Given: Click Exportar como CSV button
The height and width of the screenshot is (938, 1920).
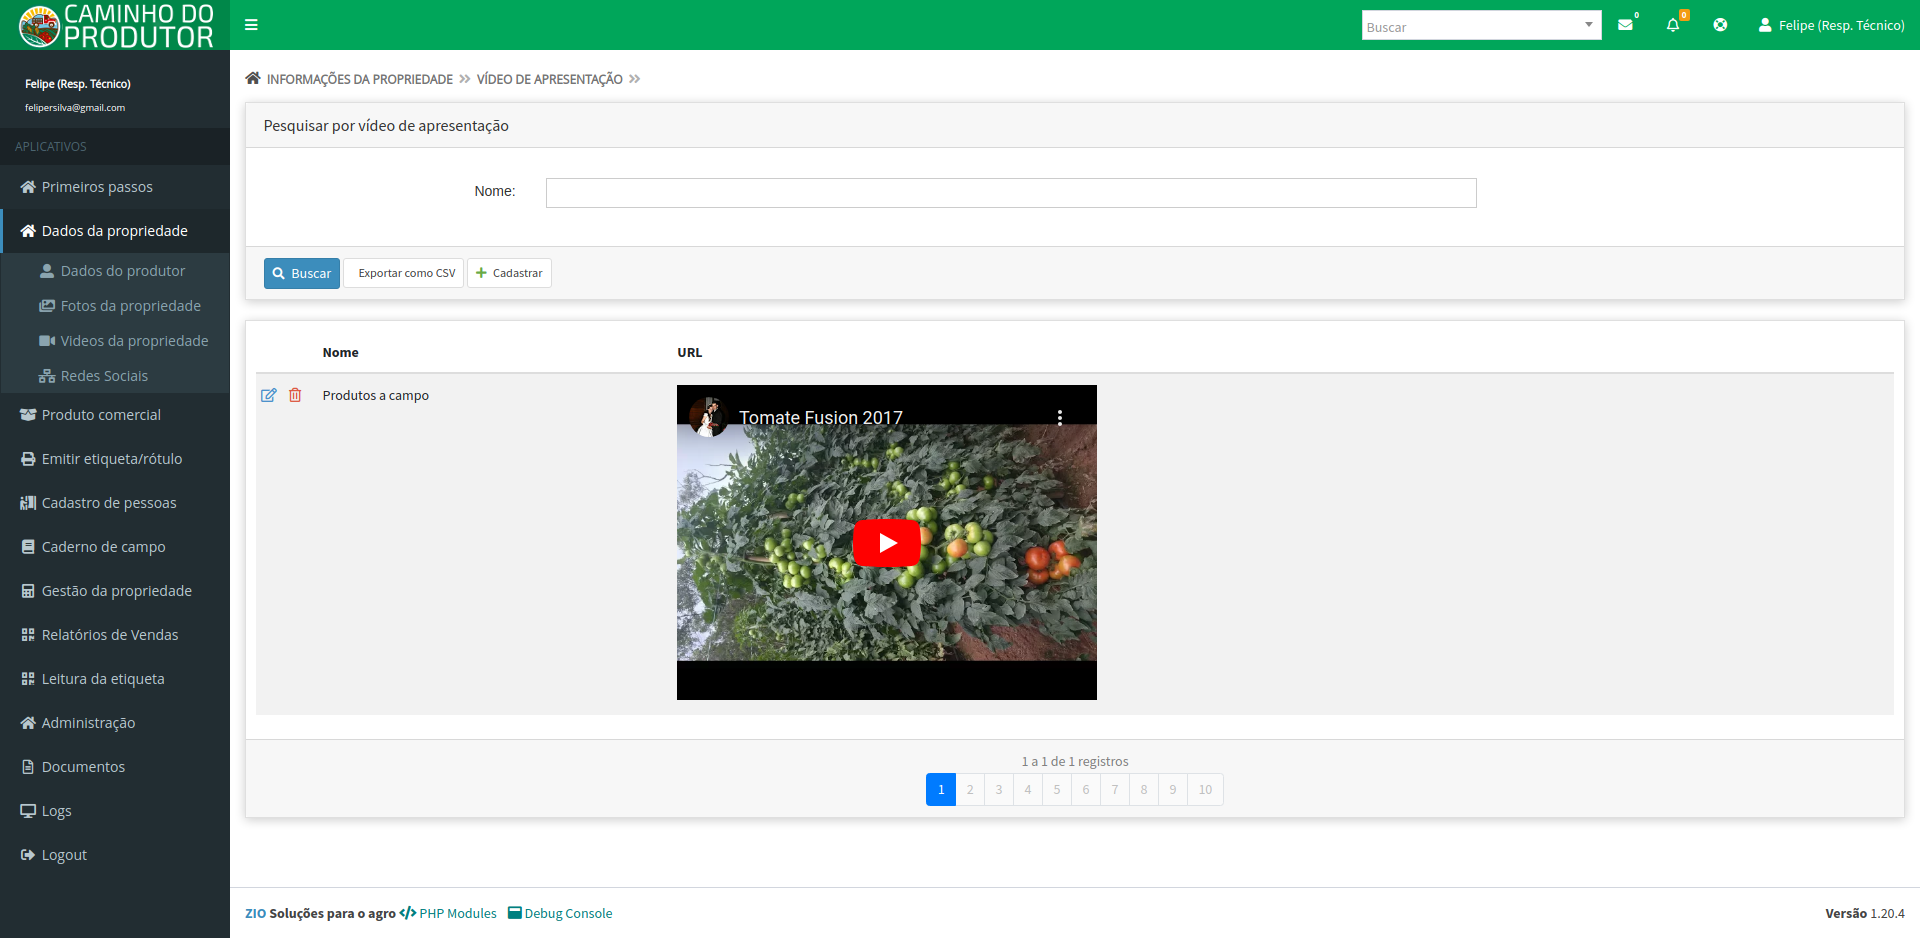Looking at the screenshot, I should click(406, 273).
